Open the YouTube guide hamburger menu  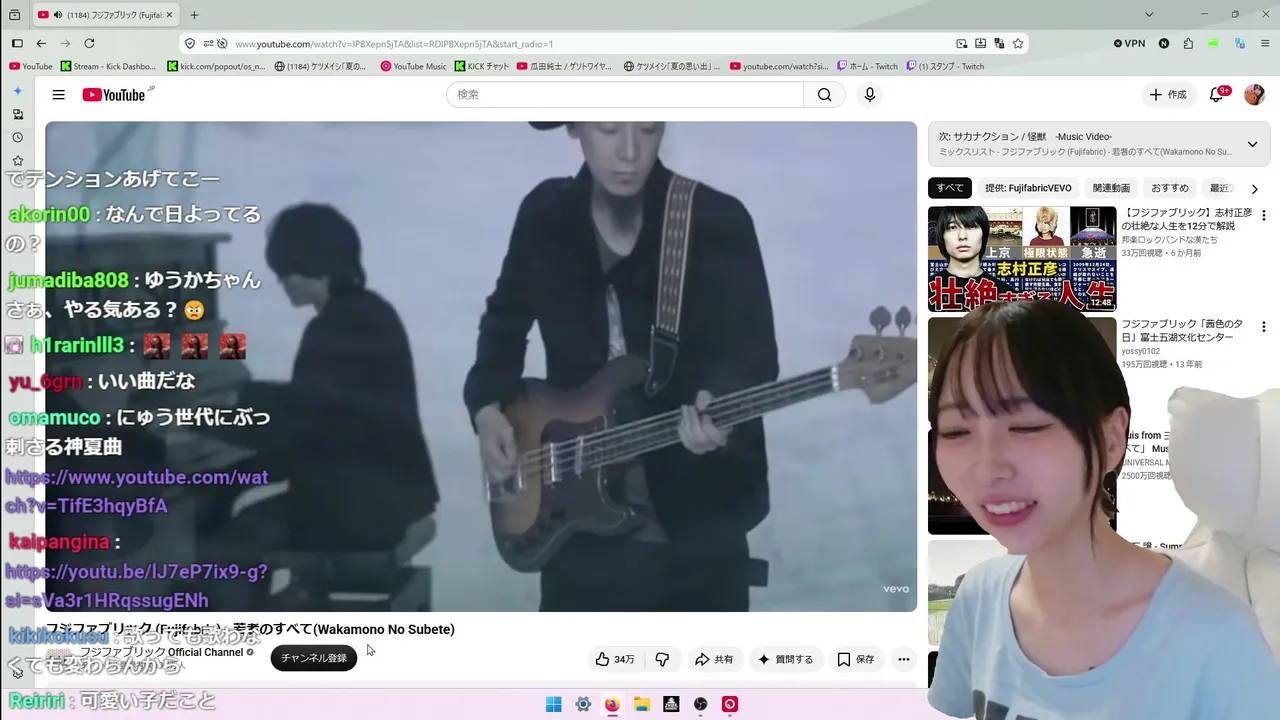coord(59,95)
